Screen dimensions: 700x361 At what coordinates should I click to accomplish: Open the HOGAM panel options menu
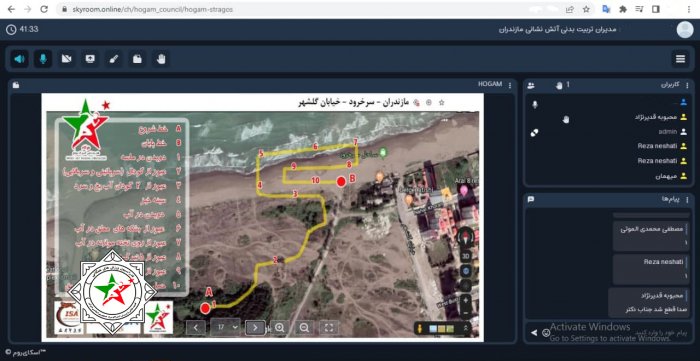[510, 85]
